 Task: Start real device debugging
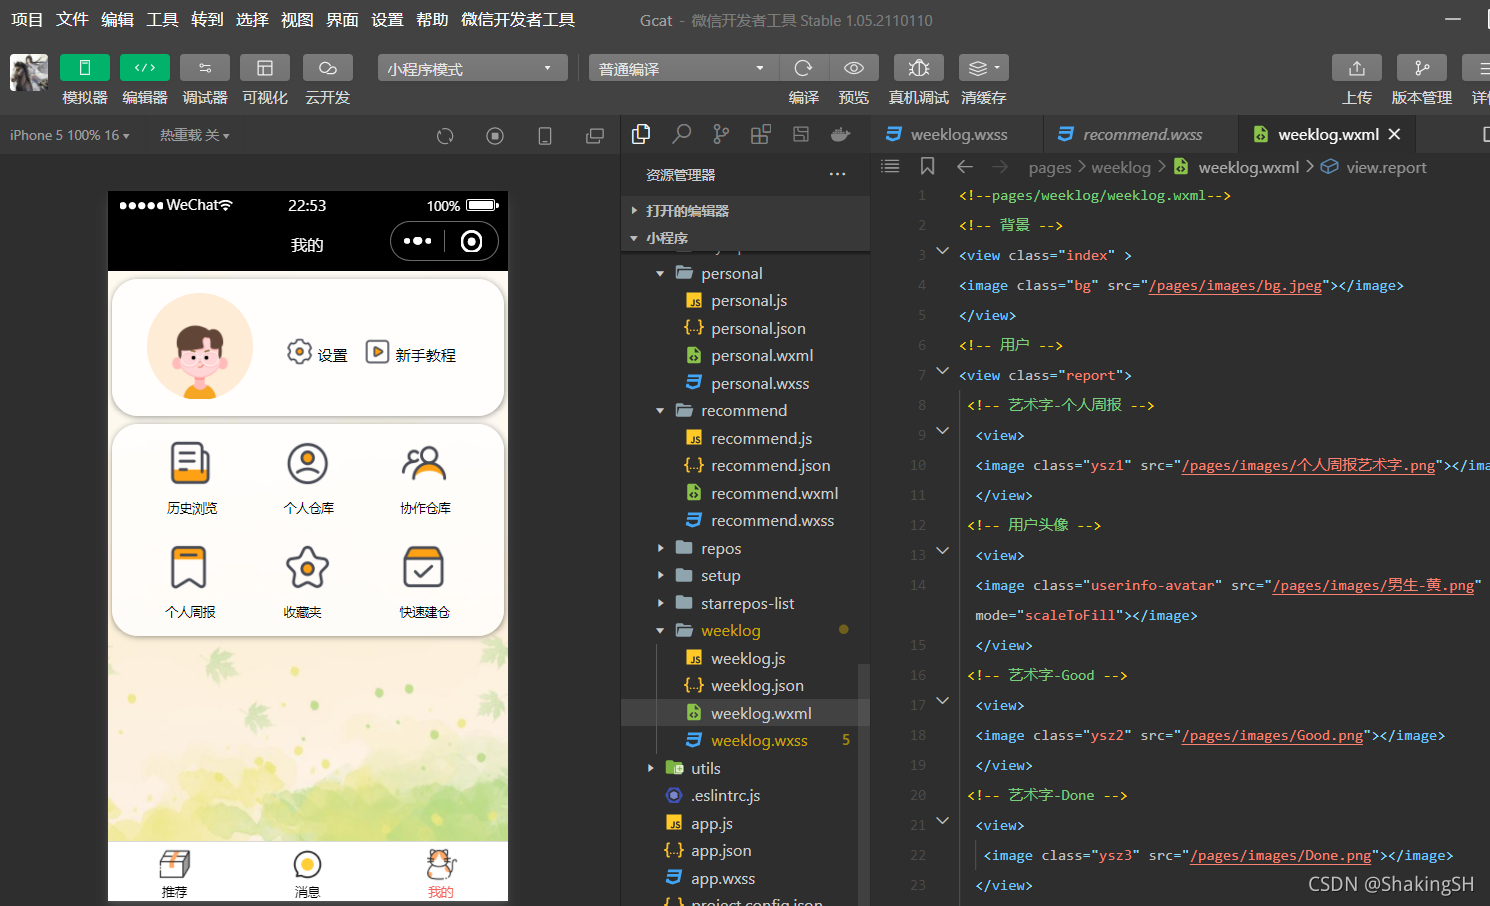coord(919,68)
